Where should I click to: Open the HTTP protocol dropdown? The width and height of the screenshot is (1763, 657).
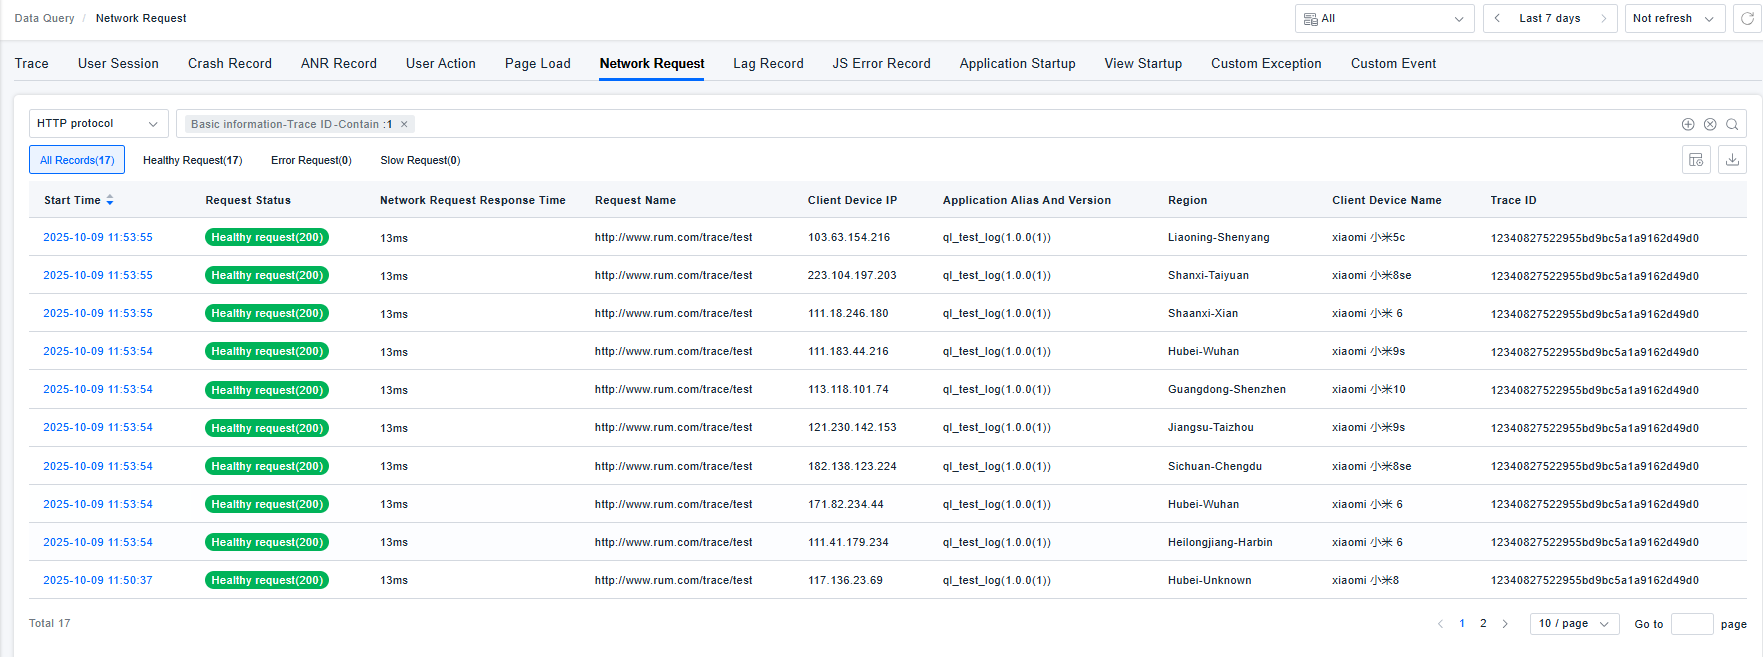point(98,124)
